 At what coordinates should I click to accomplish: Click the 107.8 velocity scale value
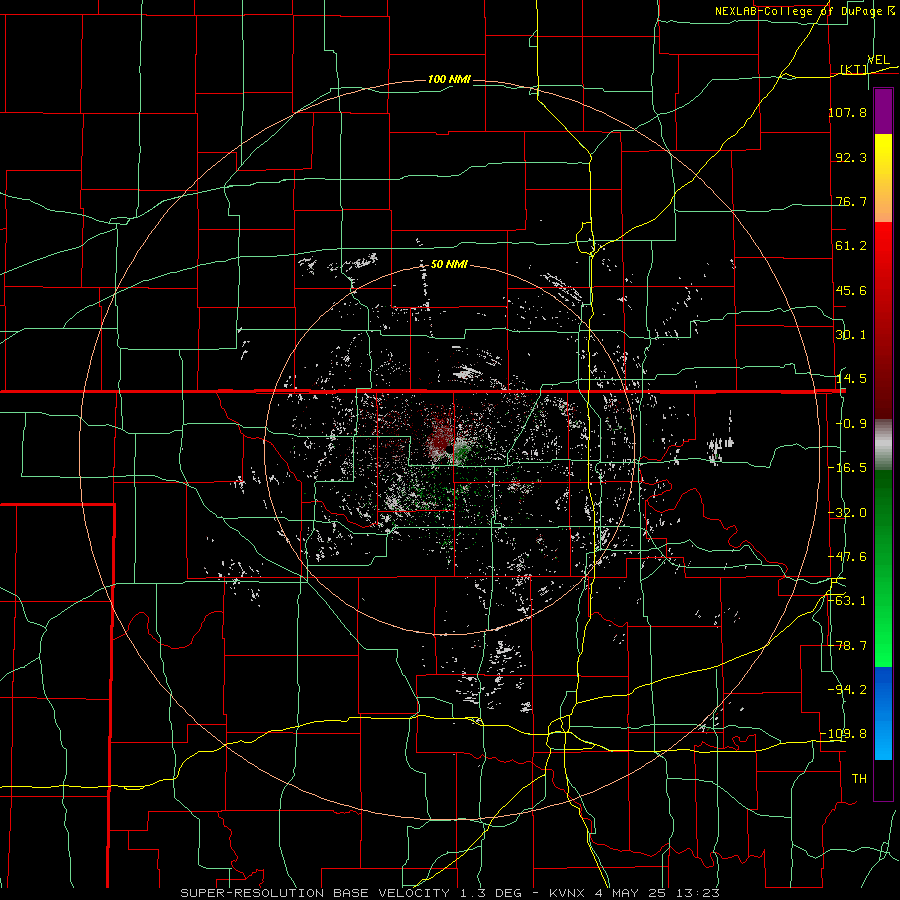[x=847, y=112]
